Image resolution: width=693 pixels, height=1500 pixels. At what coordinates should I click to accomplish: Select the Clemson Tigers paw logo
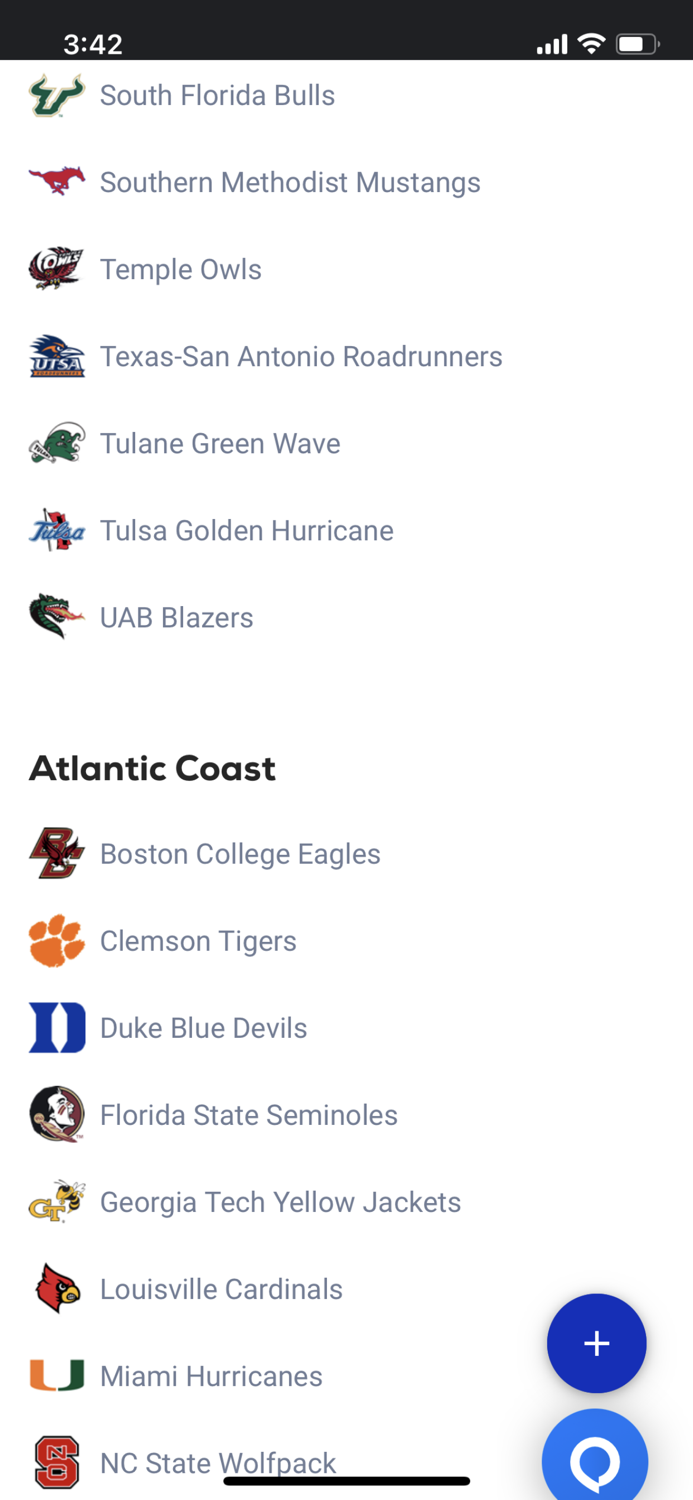56,940
